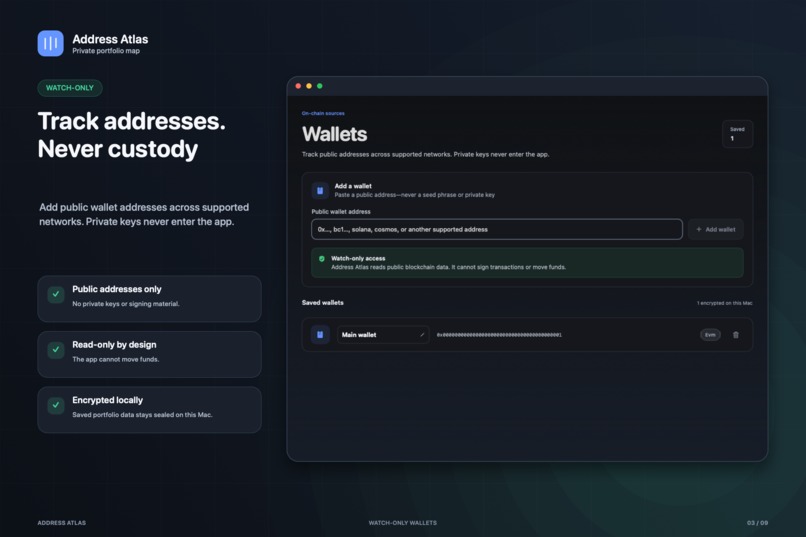Click the Address Atlas logo icon
This screenshot has width=806, height=537.
click(50, 43)
